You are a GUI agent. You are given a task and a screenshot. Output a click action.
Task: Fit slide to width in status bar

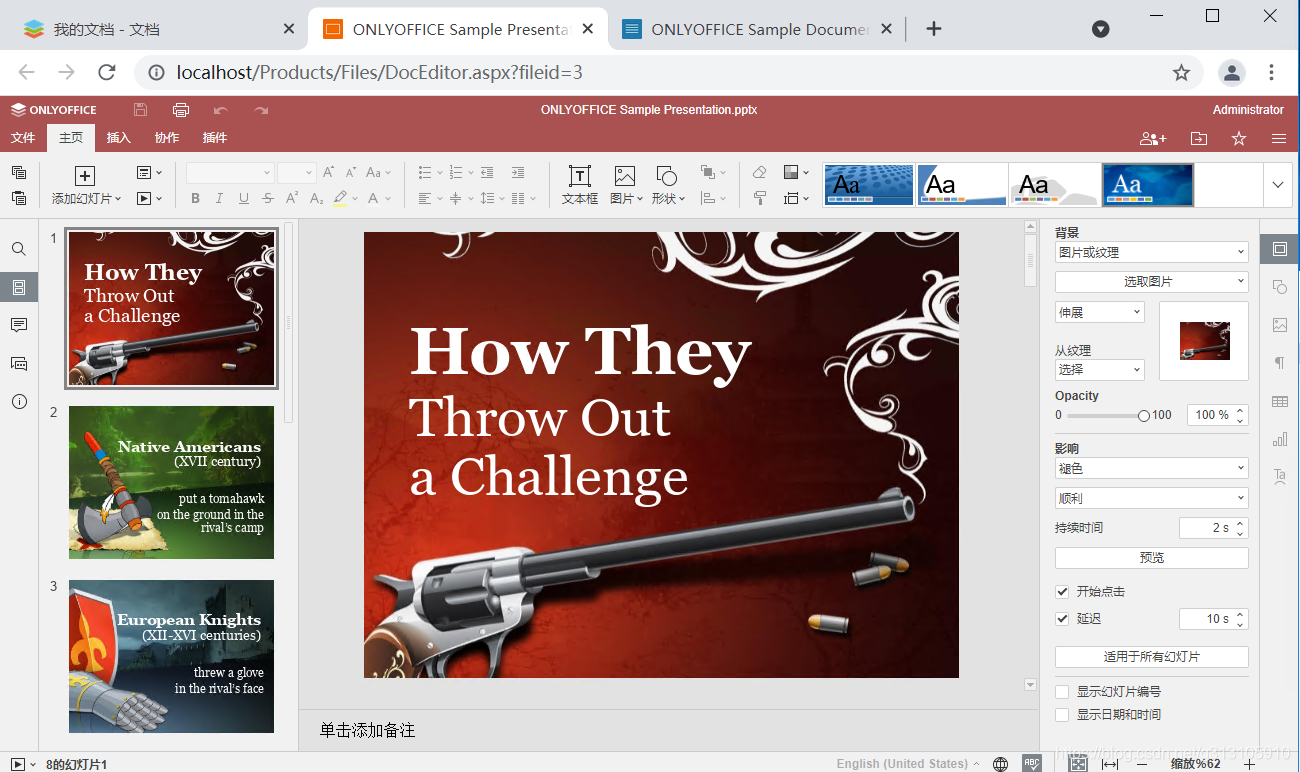click(x=1110, y=763)
